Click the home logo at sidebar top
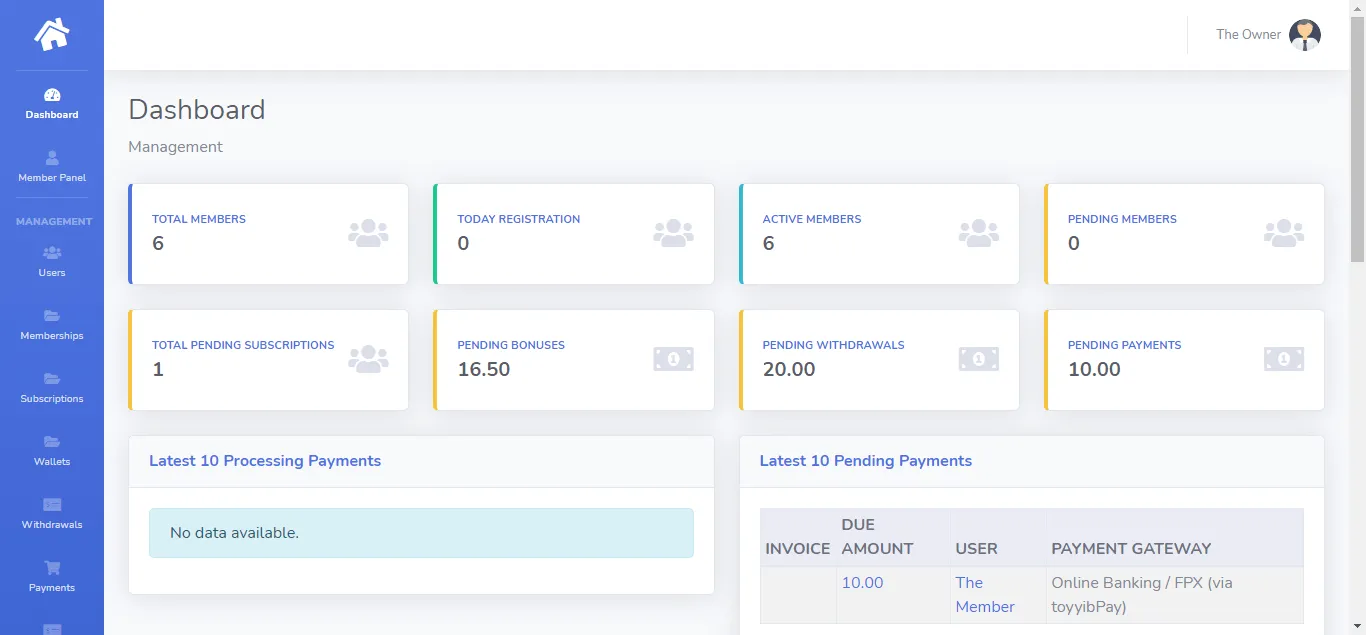The image size is (1366, 635). coord(51,34)
